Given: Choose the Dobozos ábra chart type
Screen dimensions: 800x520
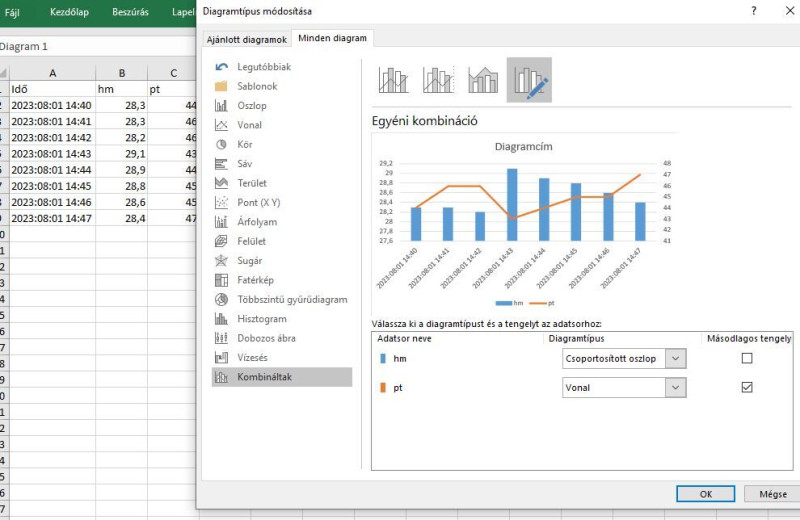Looking at the screenshot, I should click(x=282, y=338).
